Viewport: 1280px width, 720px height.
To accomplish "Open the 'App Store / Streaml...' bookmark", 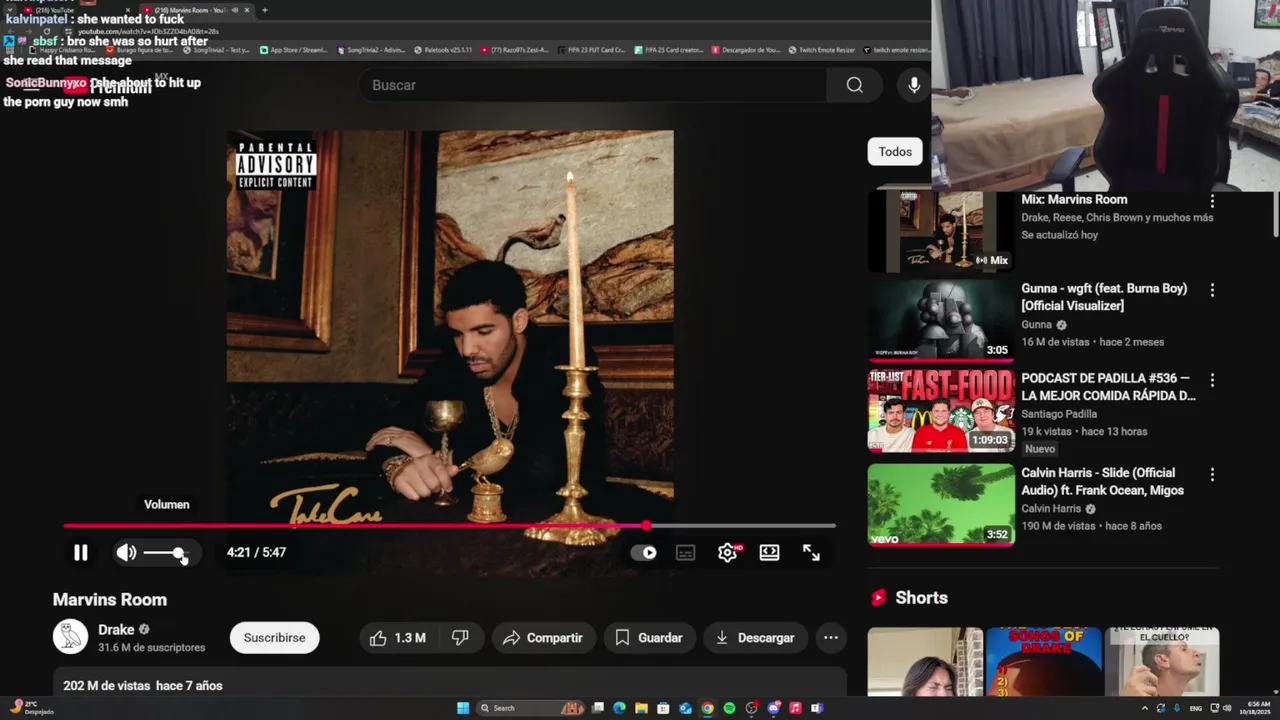I will 293,49.
